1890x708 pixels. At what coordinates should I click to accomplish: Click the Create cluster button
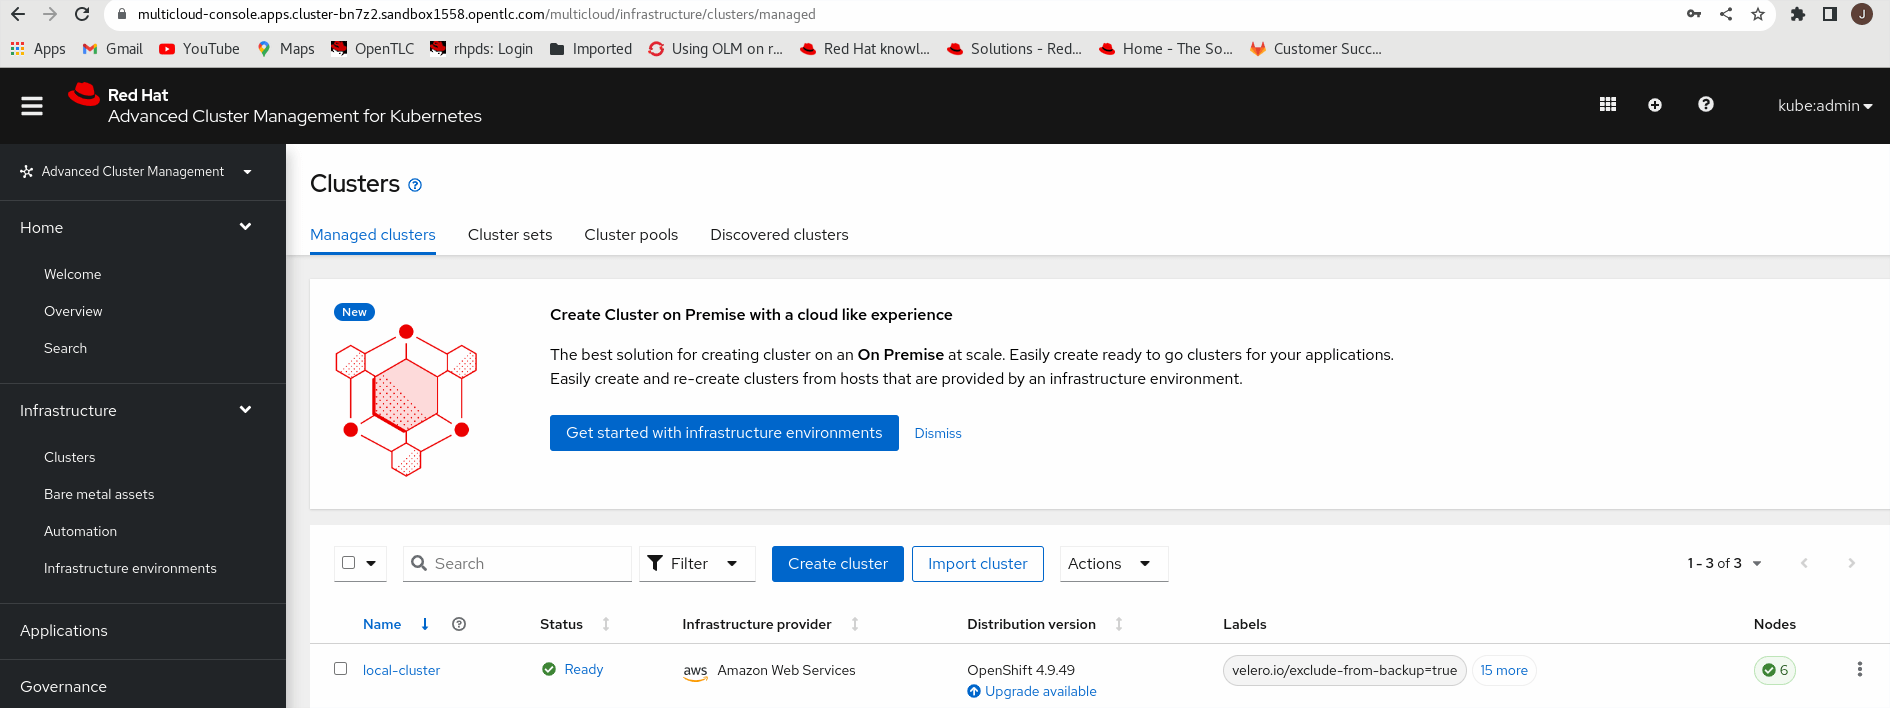pyautogui.click(x=837, y=564)
